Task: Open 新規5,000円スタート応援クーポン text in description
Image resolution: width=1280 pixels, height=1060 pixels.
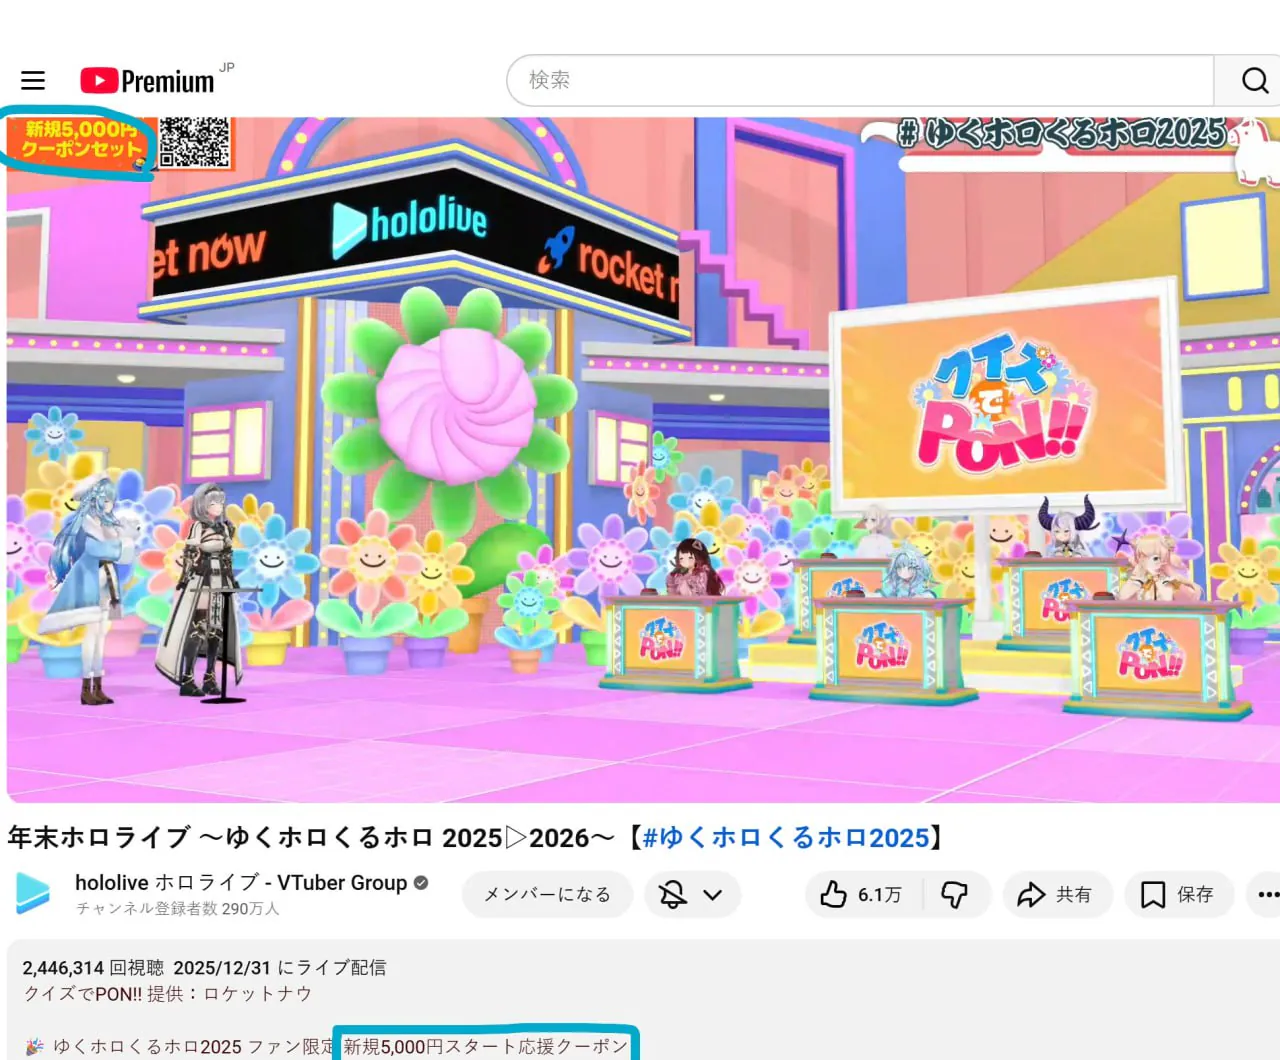Action: 486,1046
